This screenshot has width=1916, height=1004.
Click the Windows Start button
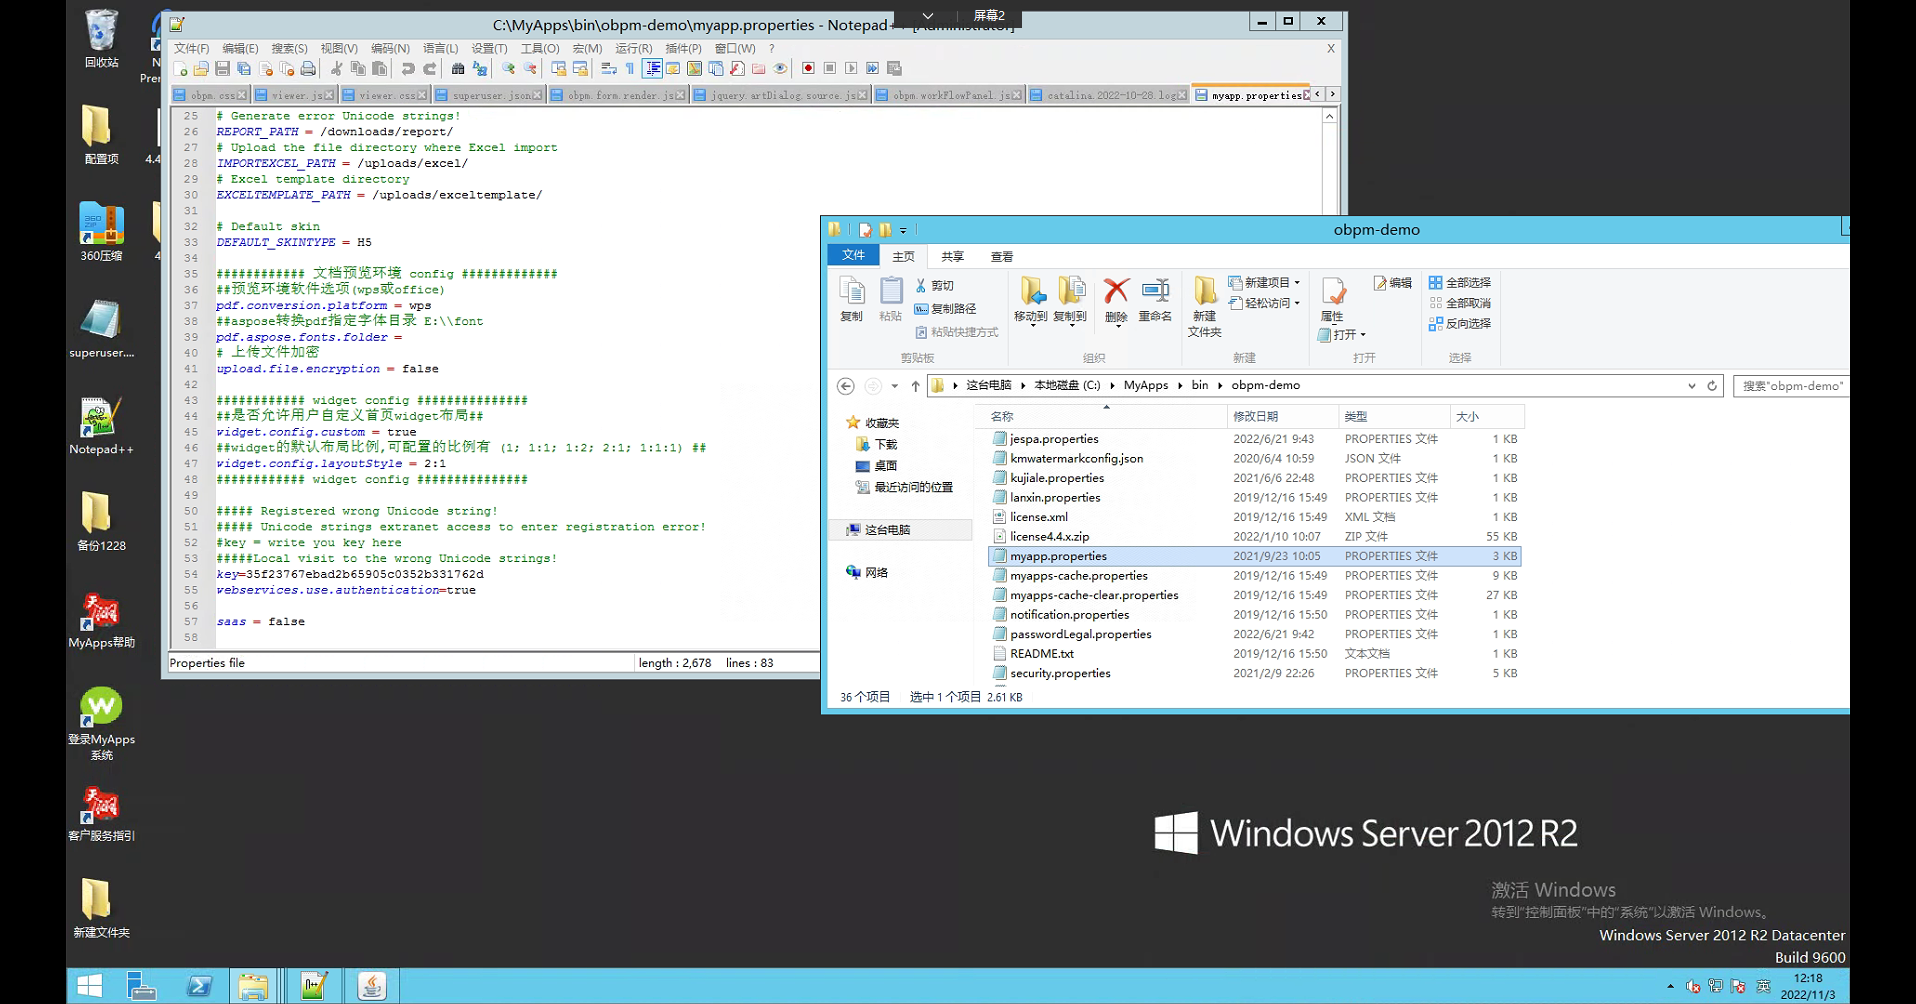tap(89, 986)
